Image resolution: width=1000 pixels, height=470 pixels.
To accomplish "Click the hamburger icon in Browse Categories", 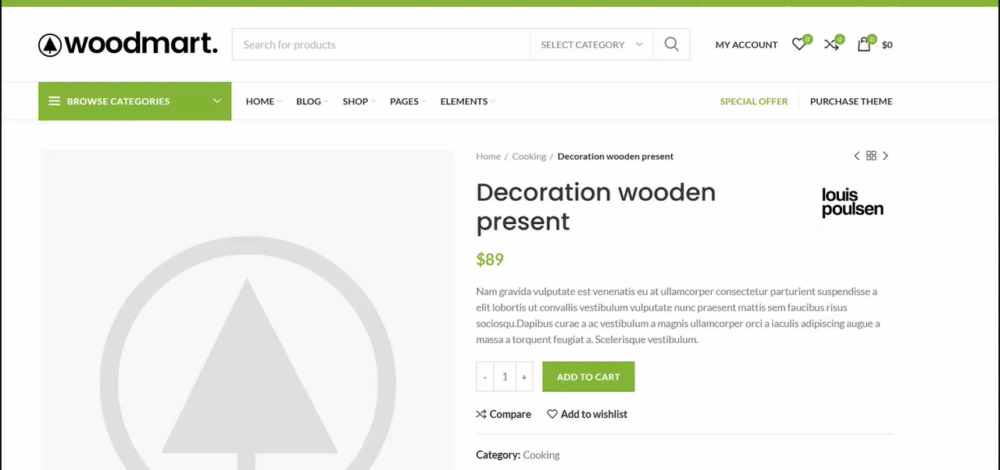I will point(54,101).
